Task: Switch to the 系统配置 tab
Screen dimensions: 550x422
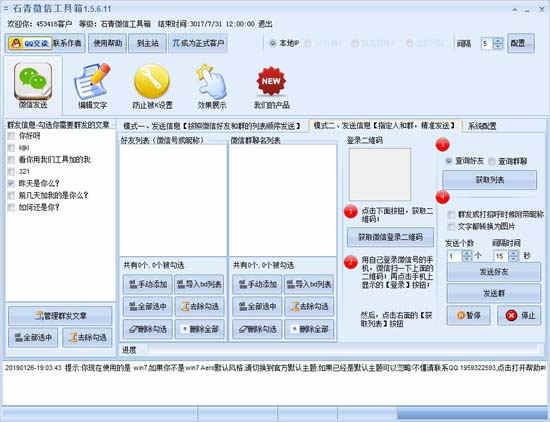Action: point(482,126)
